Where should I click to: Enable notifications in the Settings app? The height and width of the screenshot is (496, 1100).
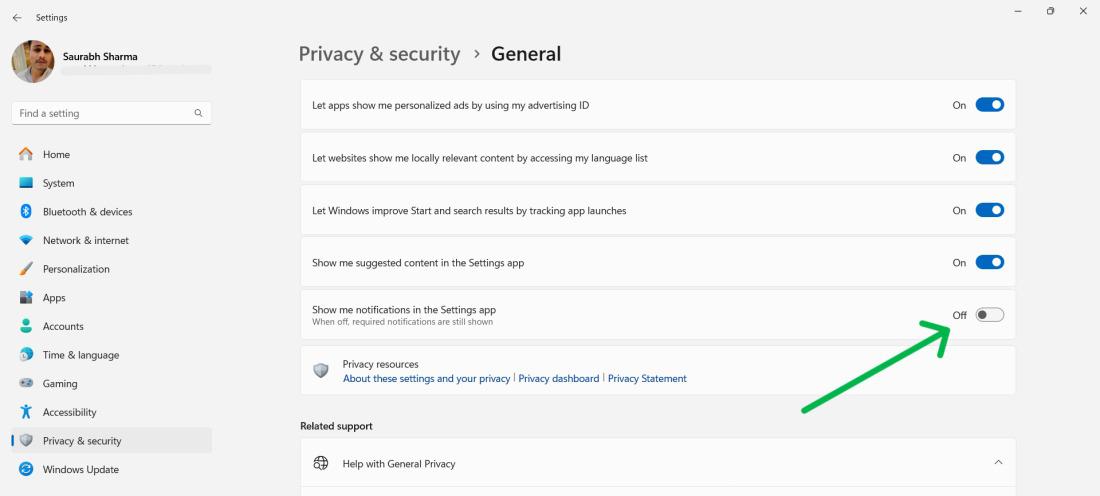pos(989,315)
